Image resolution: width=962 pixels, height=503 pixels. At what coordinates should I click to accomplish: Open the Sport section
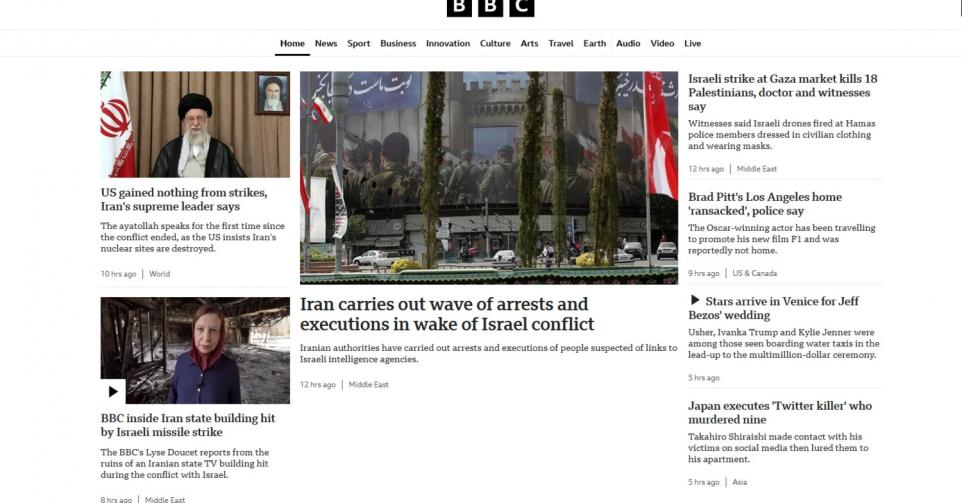(x=358, y=44)
